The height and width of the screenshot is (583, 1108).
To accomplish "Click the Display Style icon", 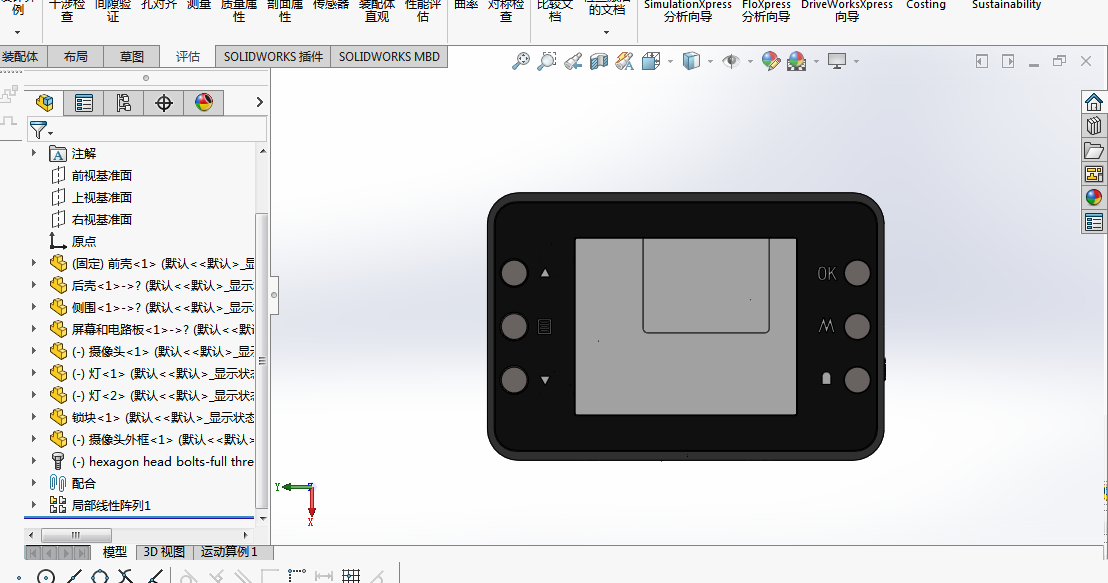I will (x=691, y=61).
